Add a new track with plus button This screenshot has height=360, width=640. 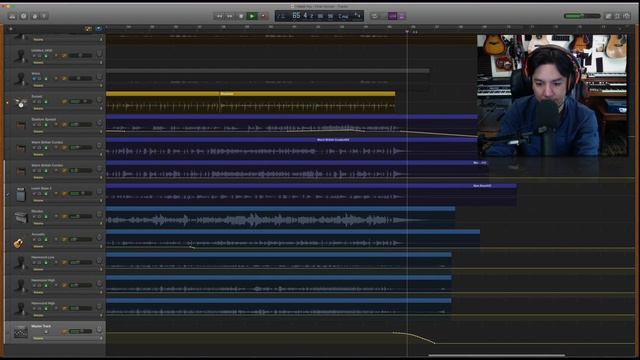tap(11, 29)
